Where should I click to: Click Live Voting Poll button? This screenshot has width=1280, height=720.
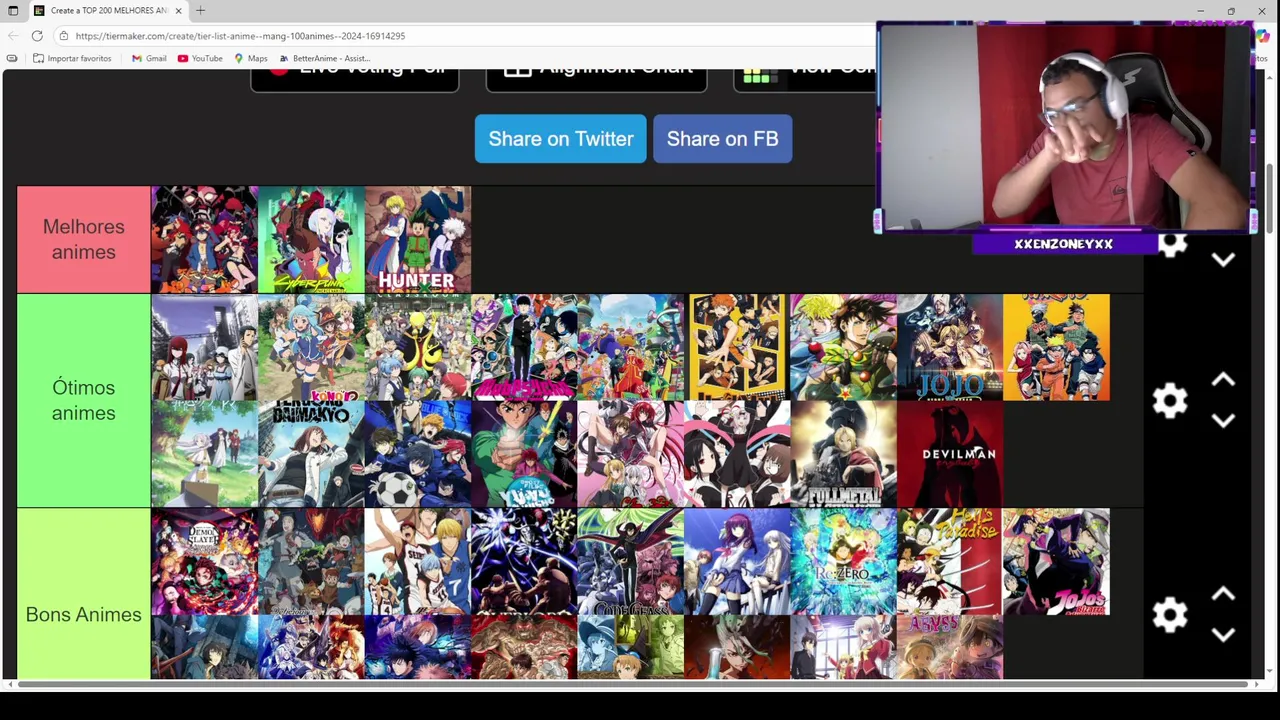coord(355,80)
